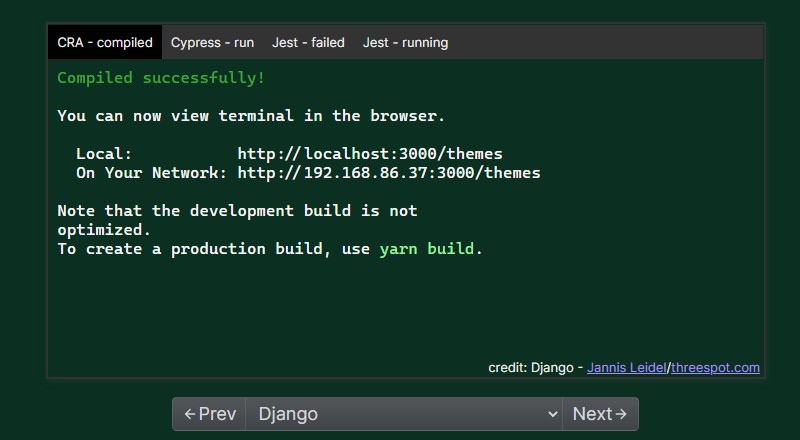Go to the previous theme with Prev
Viewport: 800px width, 440px height.
click(x=209, y=414)
